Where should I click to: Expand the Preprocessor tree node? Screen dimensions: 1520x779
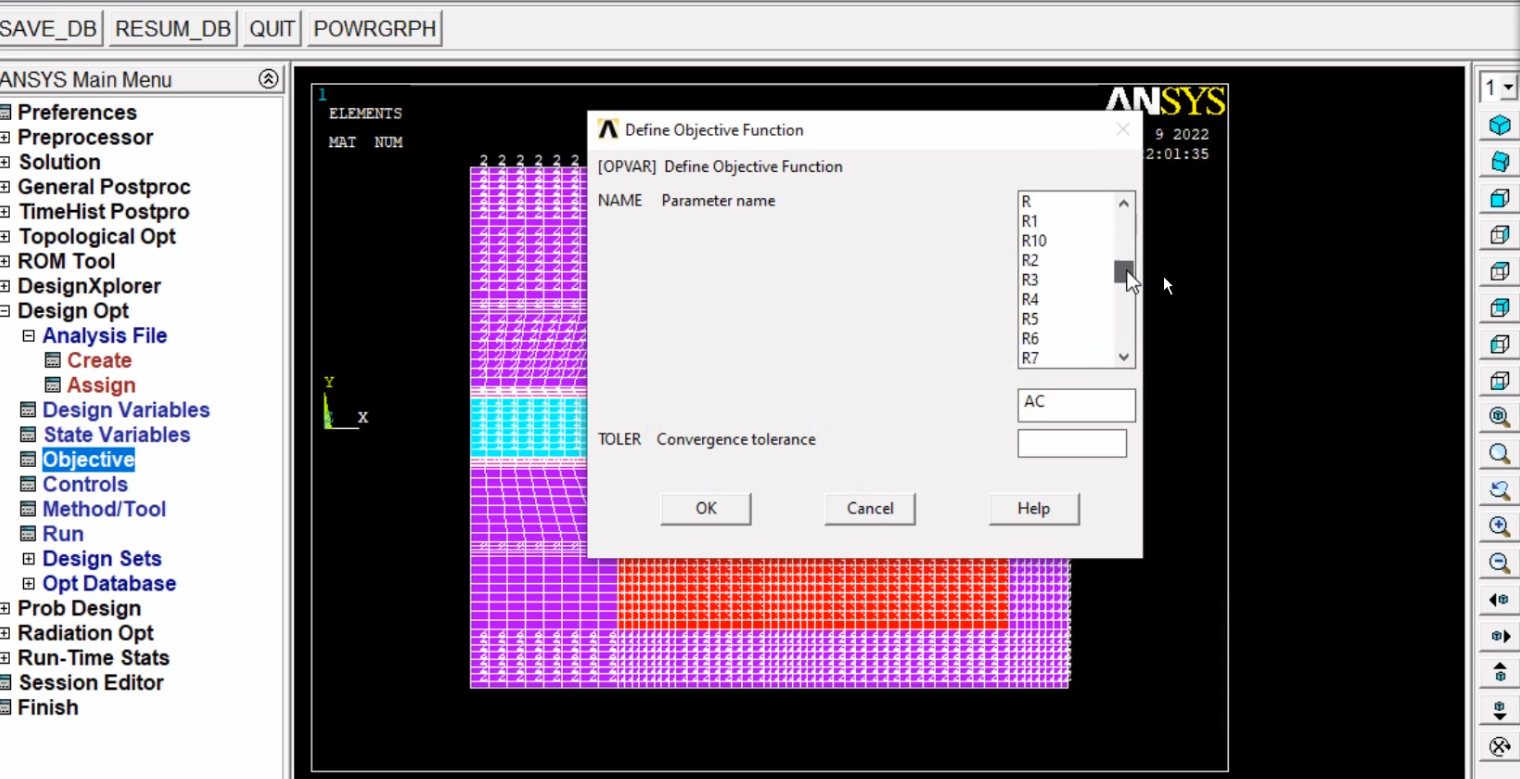point(5,137)
